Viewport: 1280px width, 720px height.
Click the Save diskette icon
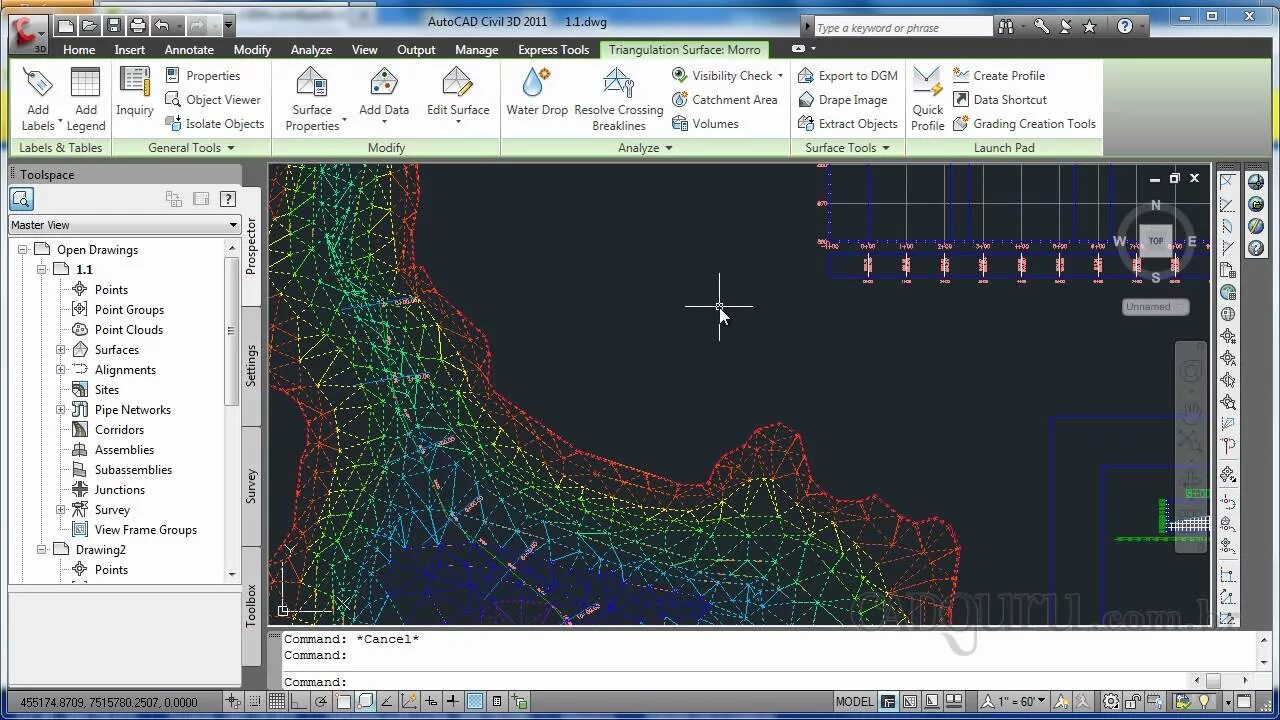[x=114, y=25]
